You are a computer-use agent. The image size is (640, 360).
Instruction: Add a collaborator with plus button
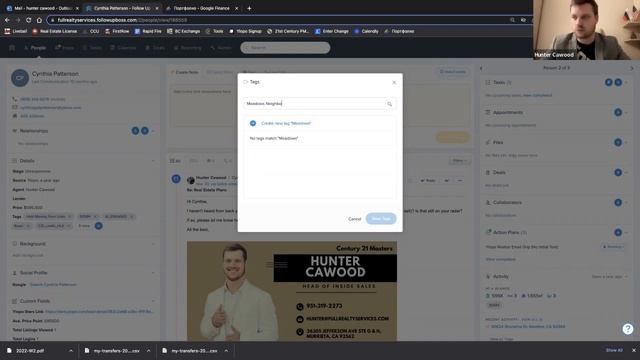[x=618, y=202]
